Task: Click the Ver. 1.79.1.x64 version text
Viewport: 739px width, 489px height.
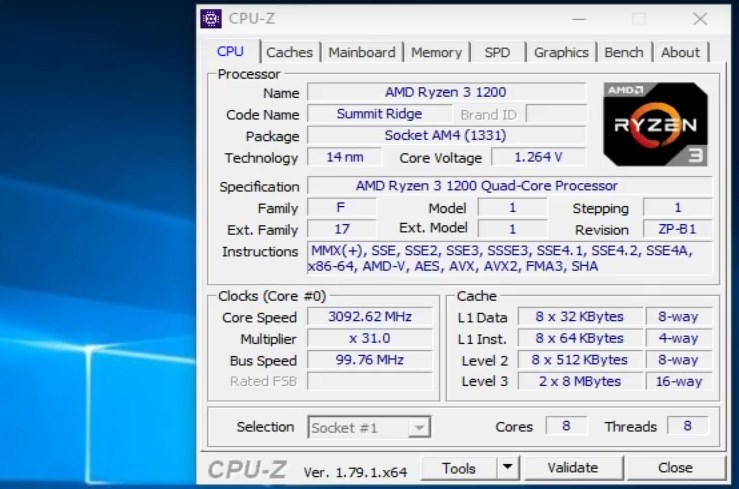Action: point(355,472)
